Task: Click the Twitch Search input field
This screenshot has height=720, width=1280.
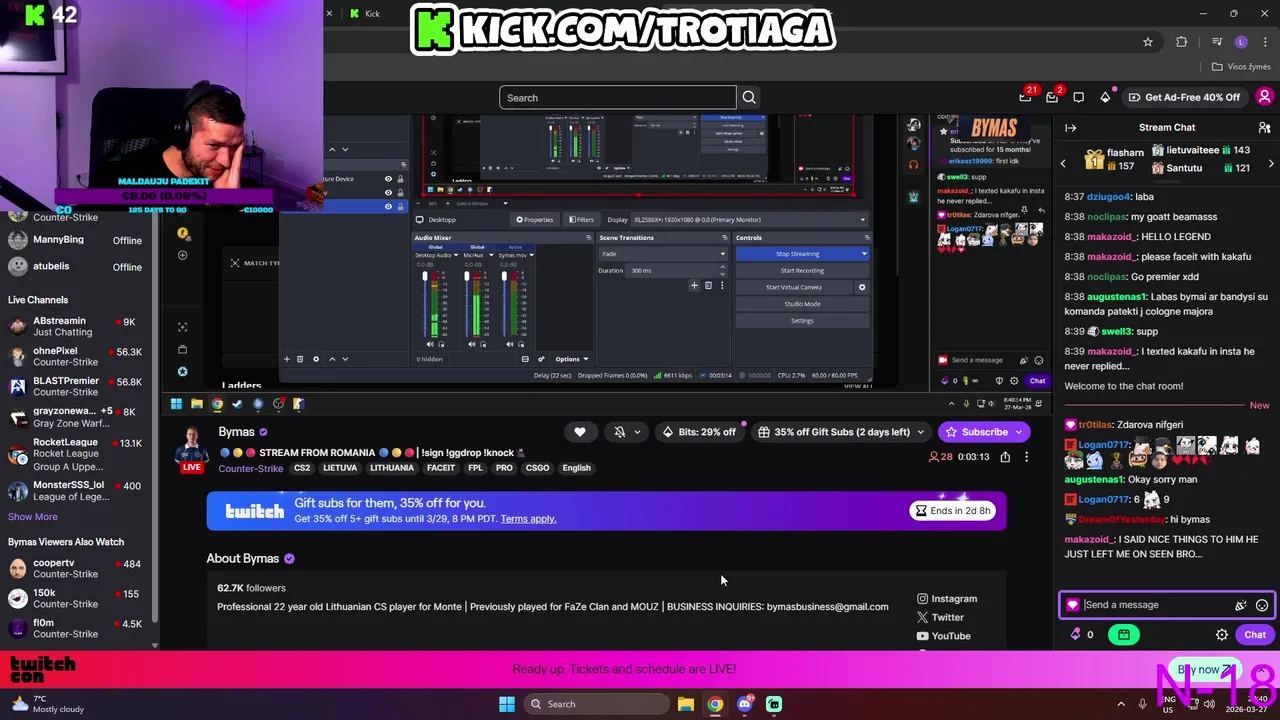Action: tap(618, 98)
